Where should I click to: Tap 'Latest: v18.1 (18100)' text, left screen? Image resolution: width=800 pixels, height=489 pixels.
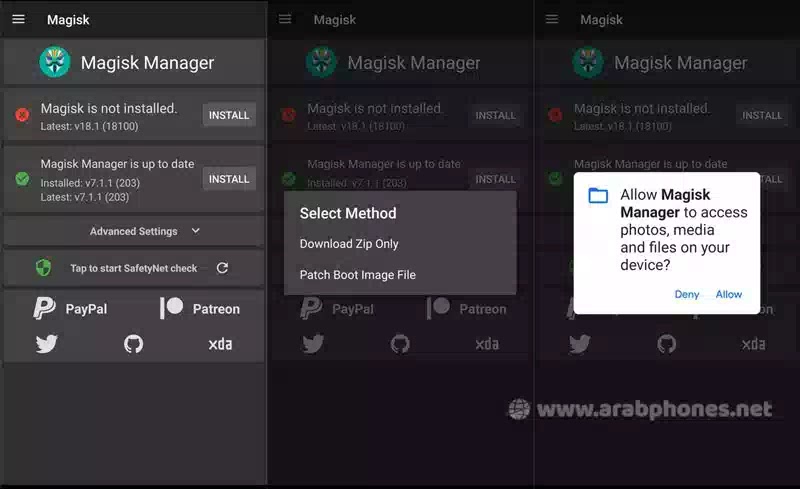point(89,126)
